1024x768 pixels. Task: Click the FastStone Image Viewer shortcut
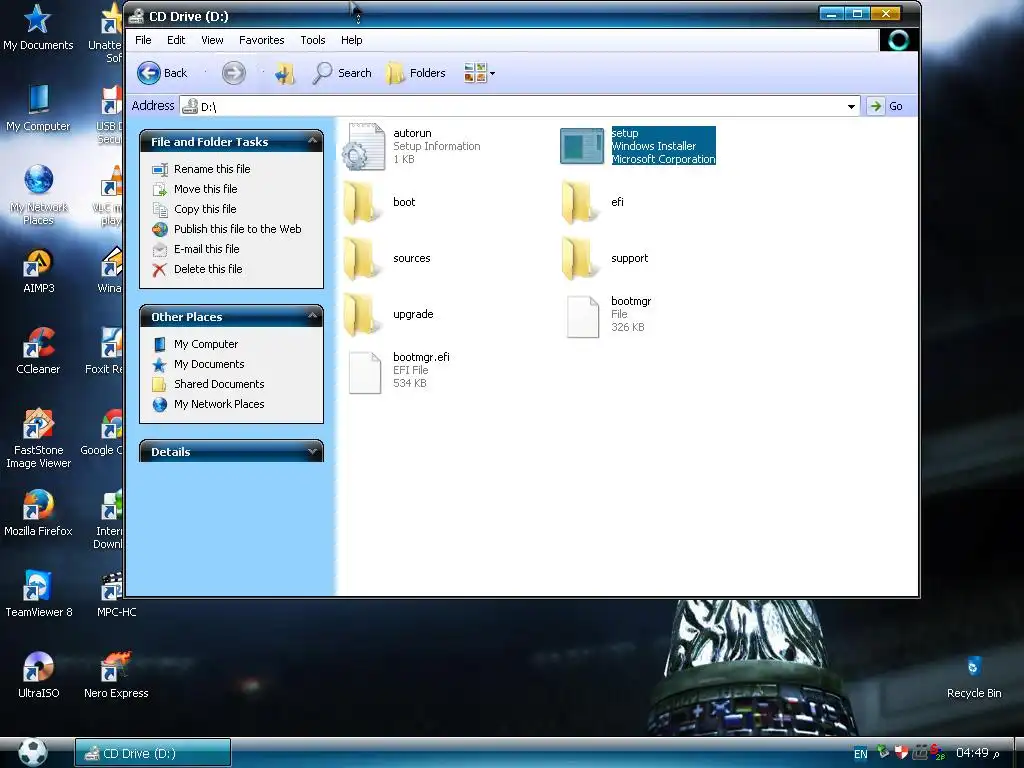tap(38, 438)
